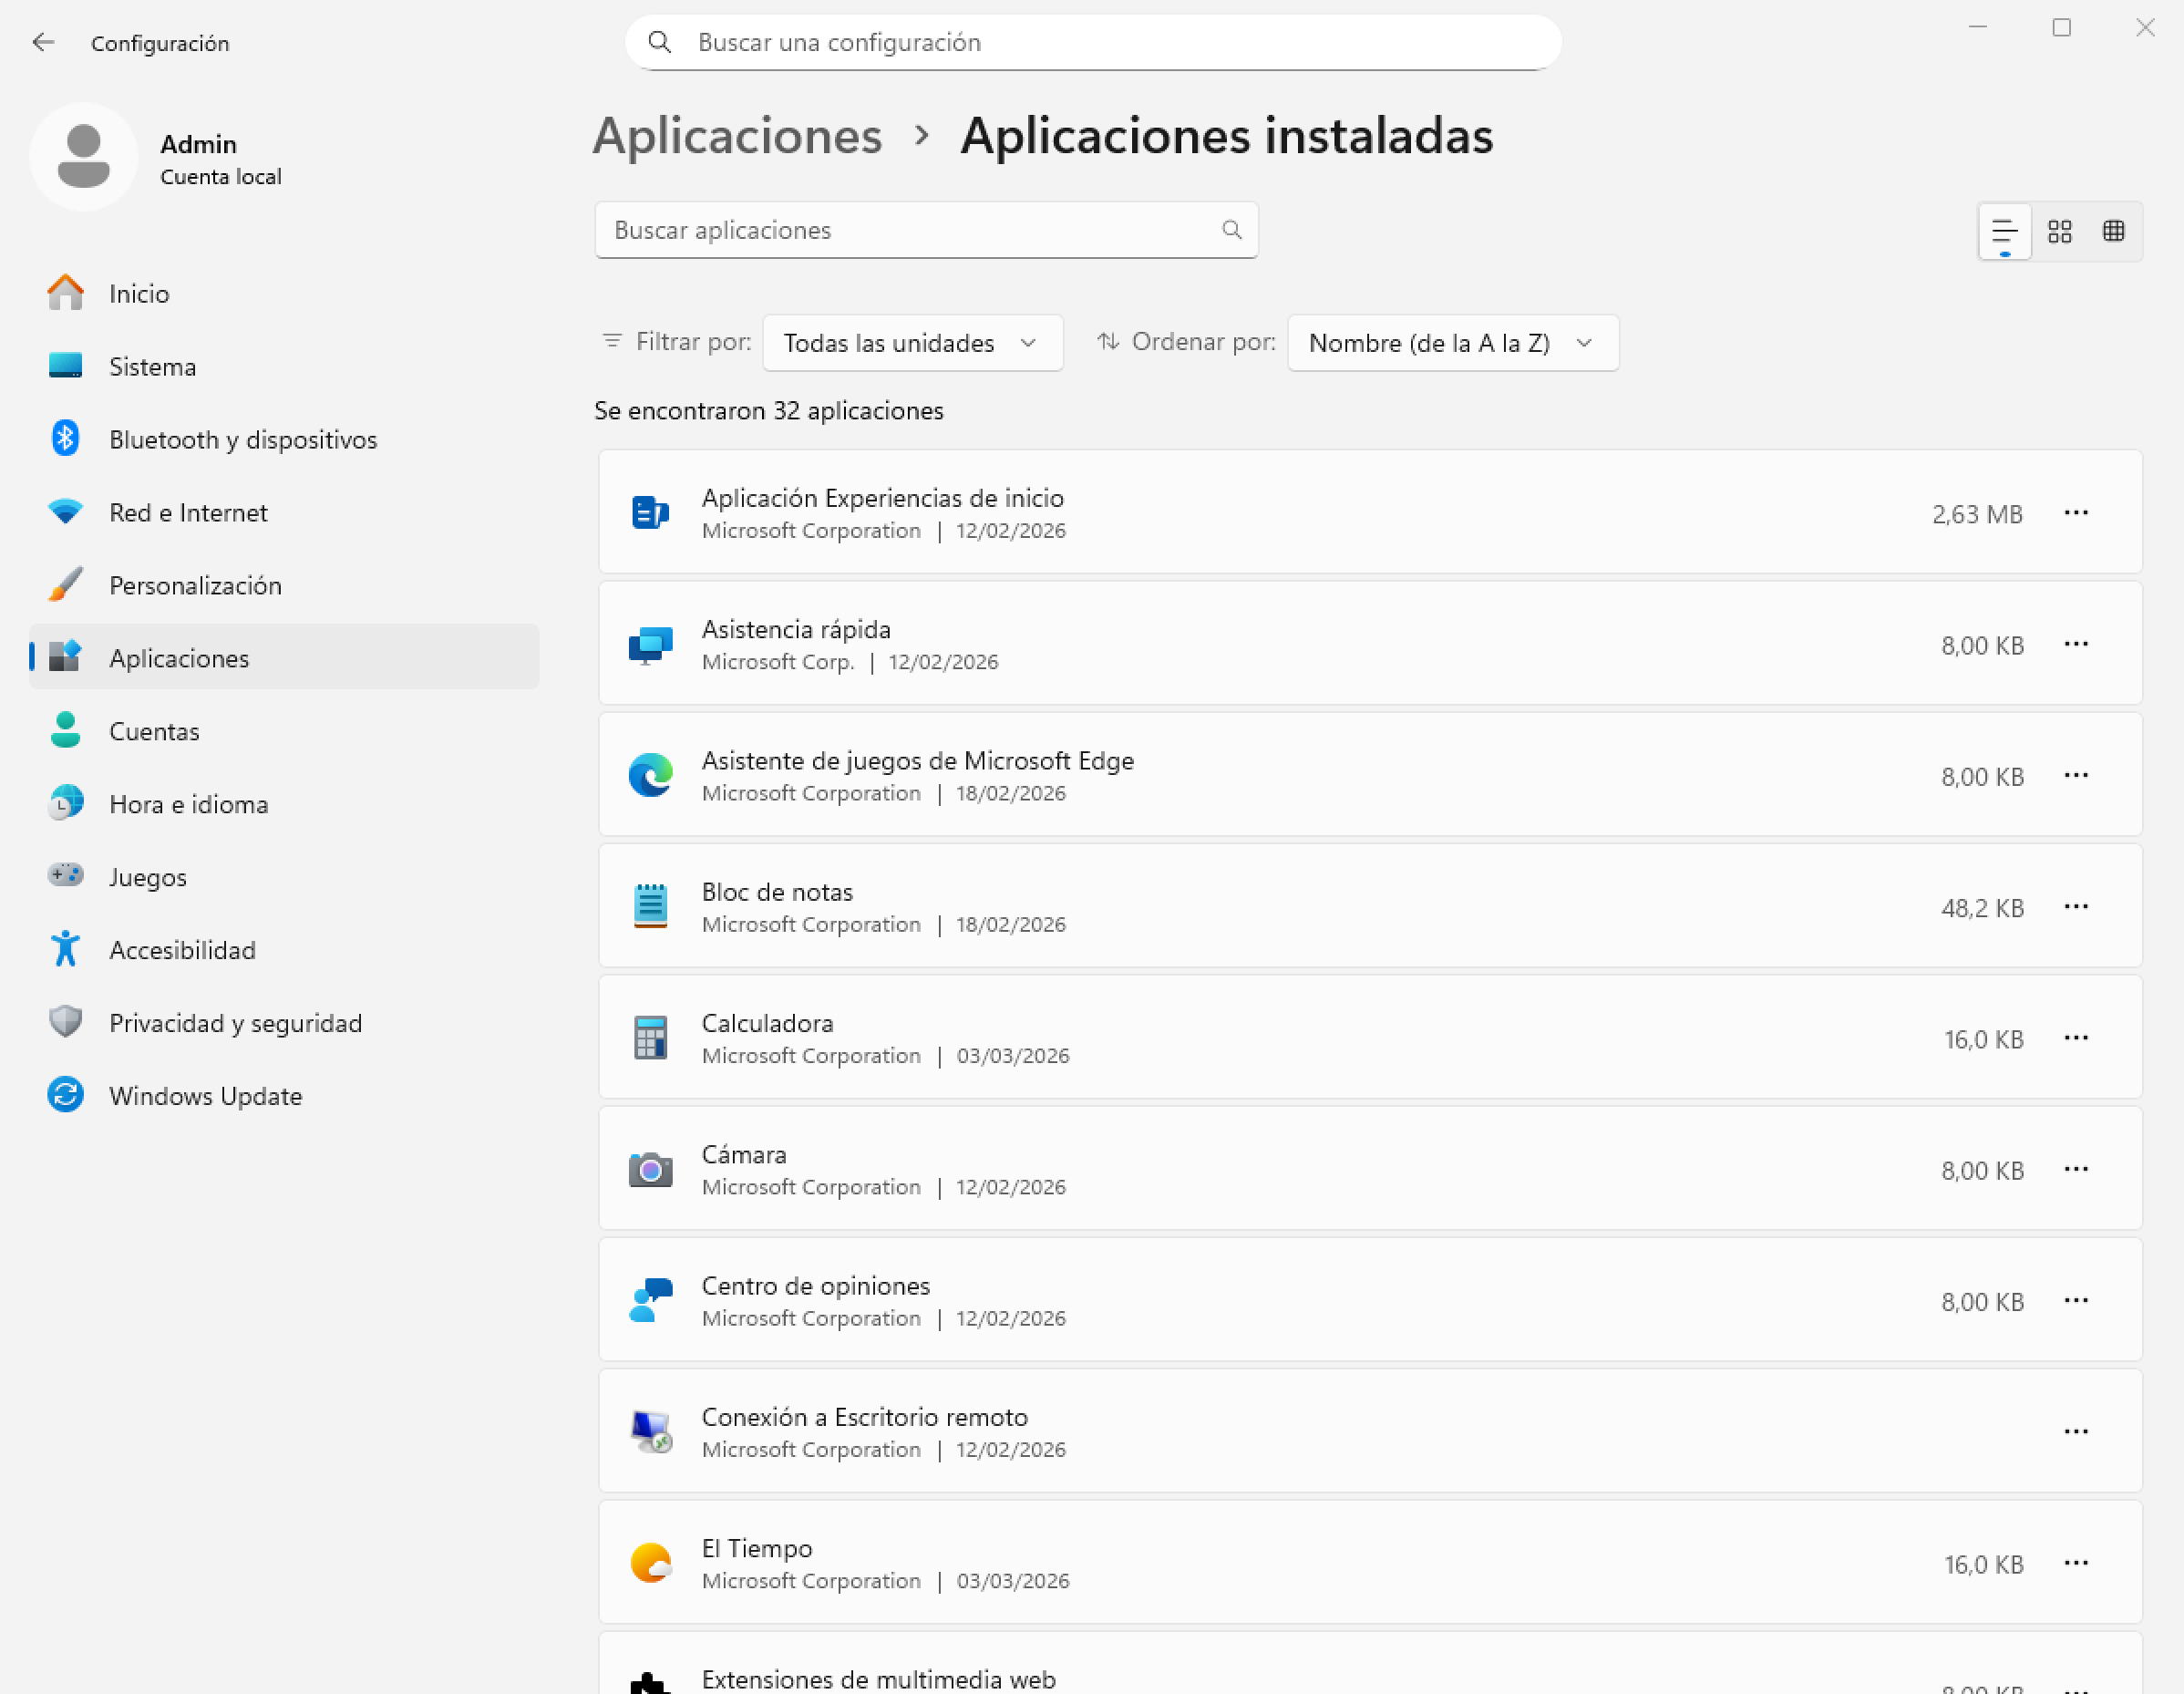Open more options for Cámara

click(2076, 1169)
